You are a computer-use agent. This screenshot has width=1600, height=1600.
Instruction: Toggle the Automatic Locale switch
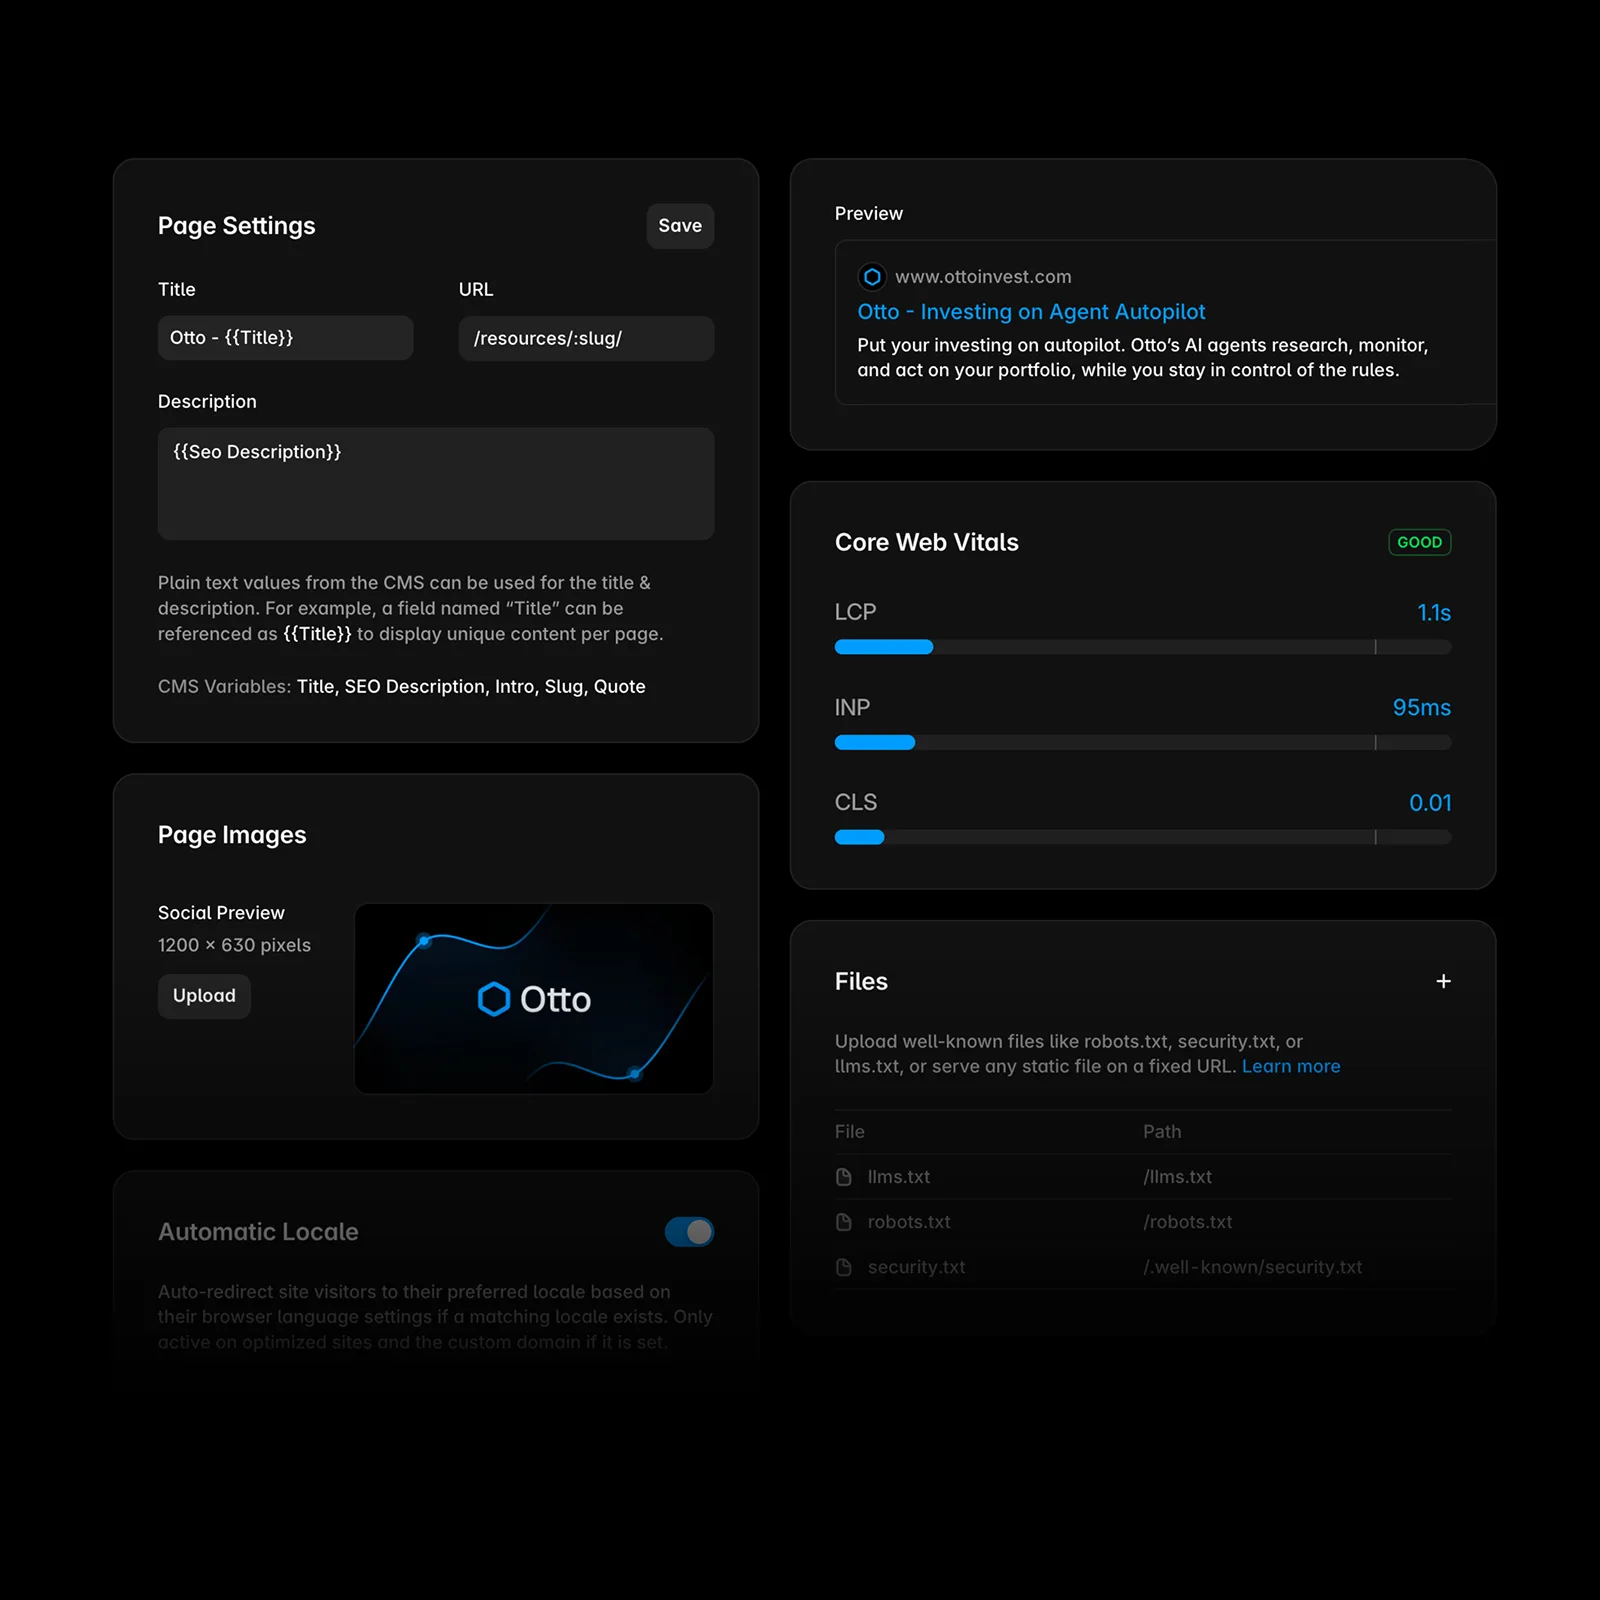pos(689,1232)
